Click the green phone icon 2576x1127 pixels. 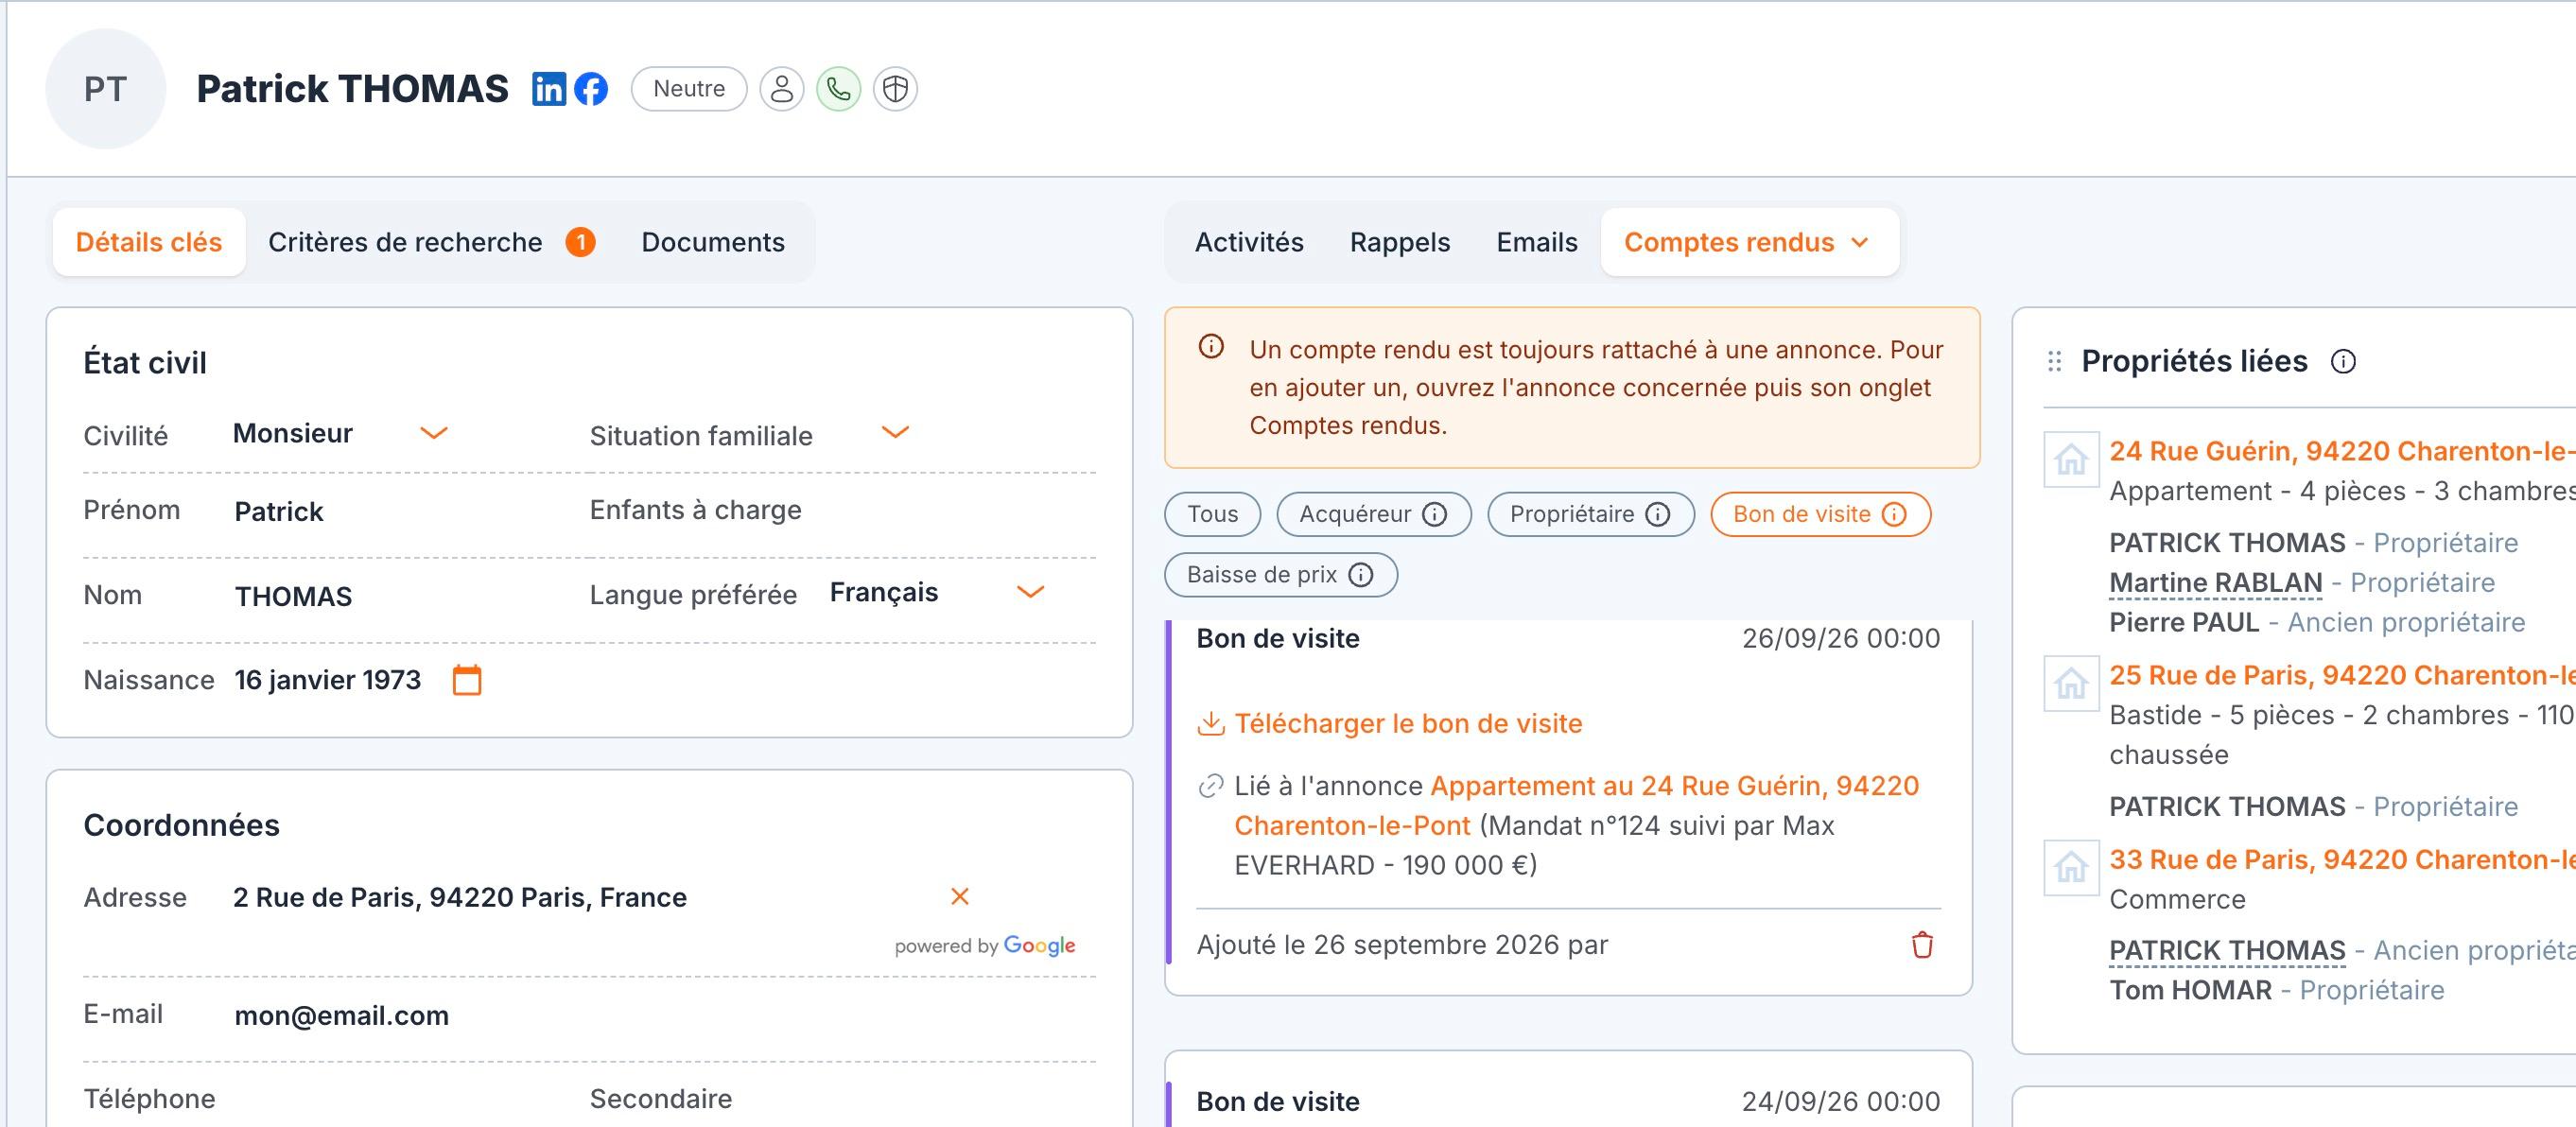click(838, 89)
